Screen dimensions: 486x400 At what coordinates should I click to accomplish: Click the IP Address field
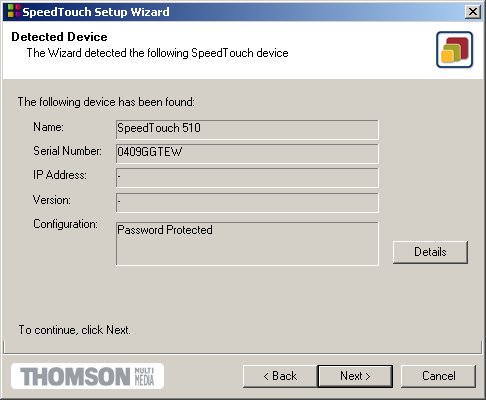247,178
